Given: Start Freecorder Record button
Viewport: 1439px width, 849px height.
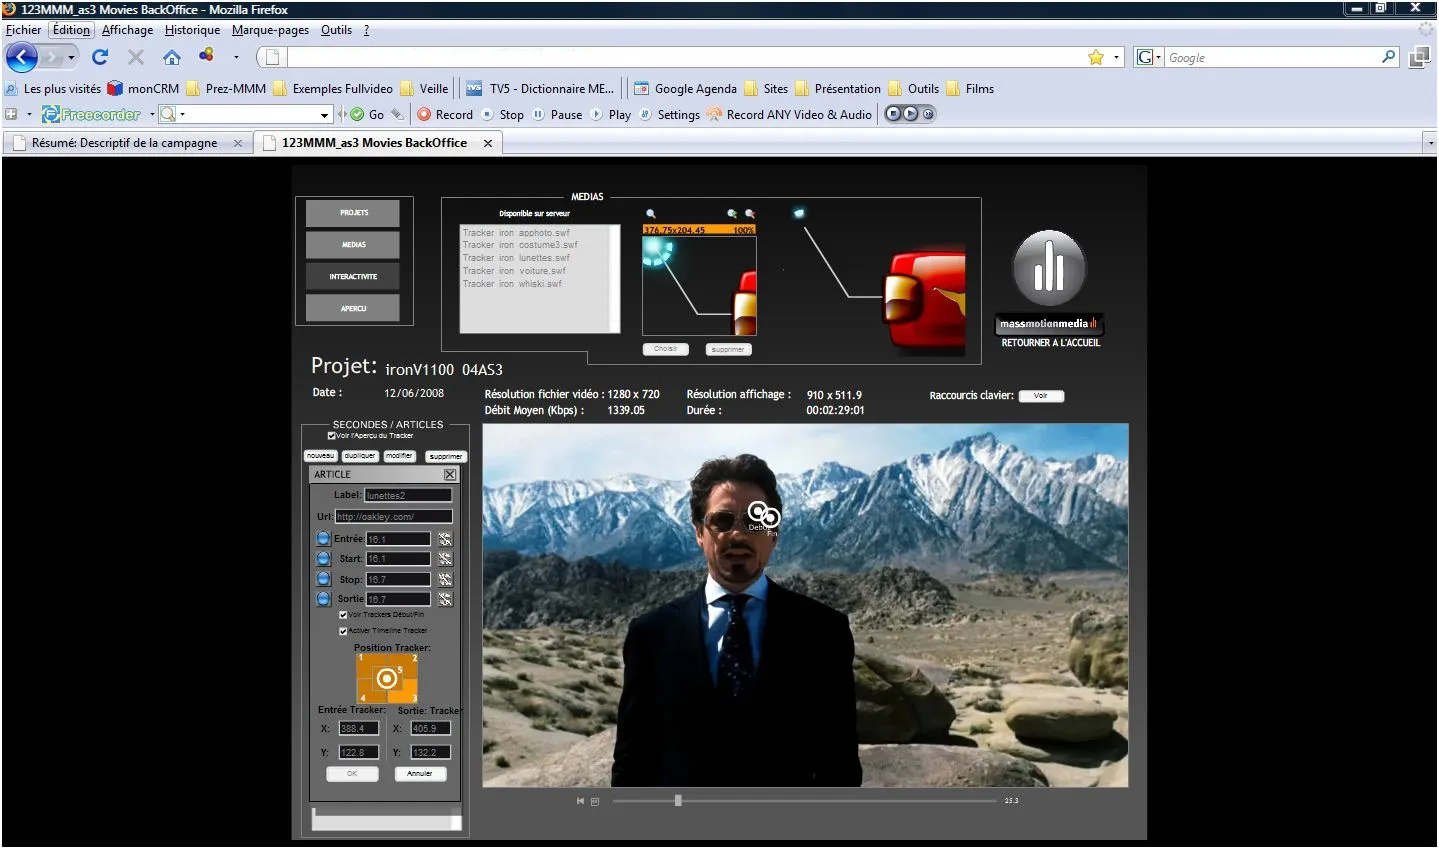Looking at the screenshot, I should click(x=445, y=114).
